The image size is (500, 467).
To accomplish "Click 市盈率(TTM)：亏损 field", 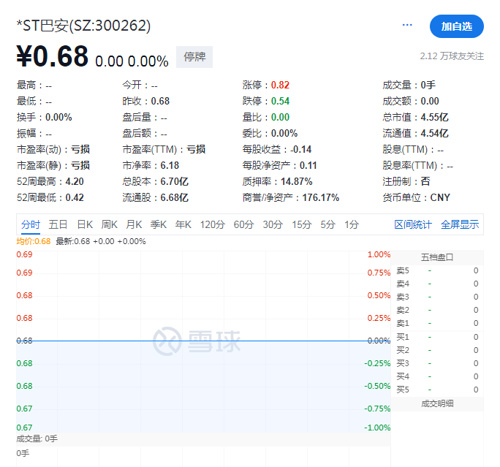I will coord(164,149).
